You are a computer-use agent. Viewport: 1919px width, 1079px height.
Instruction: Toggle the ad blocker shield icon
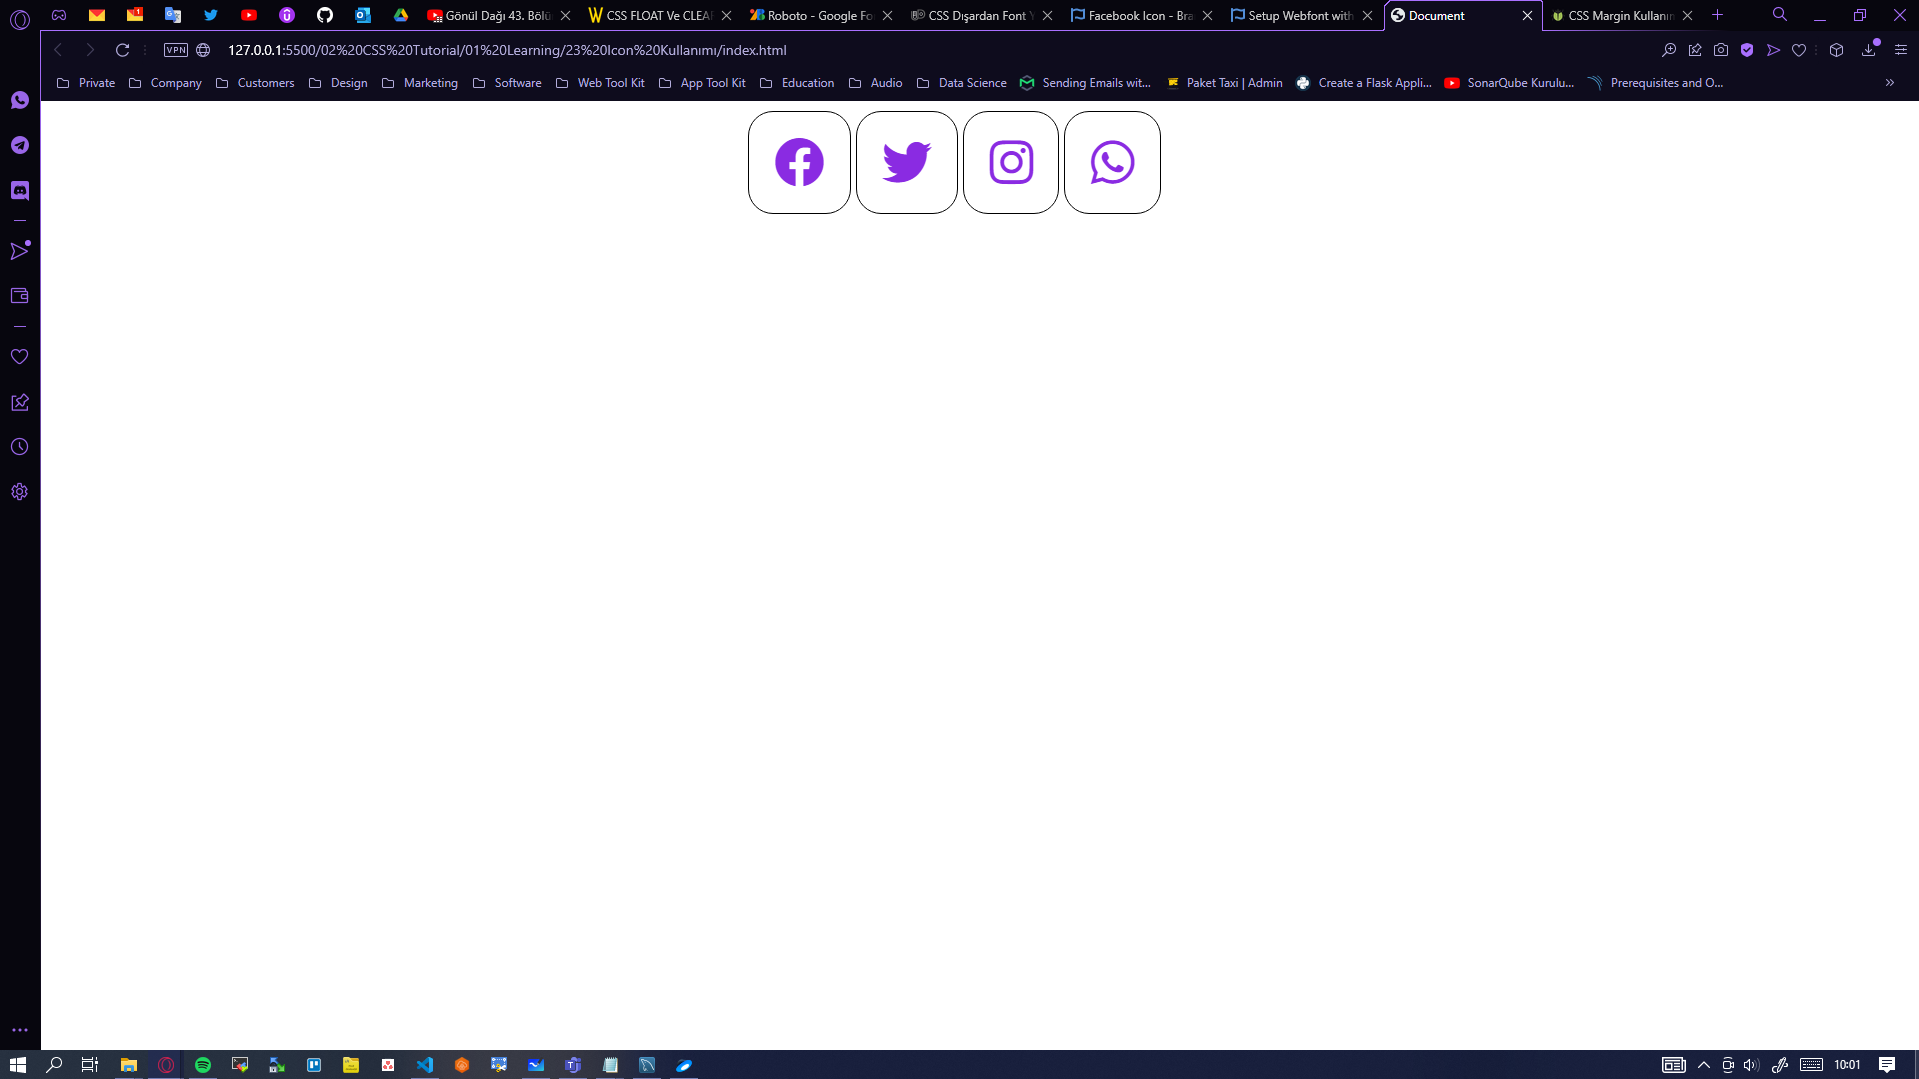[1747, 50]
